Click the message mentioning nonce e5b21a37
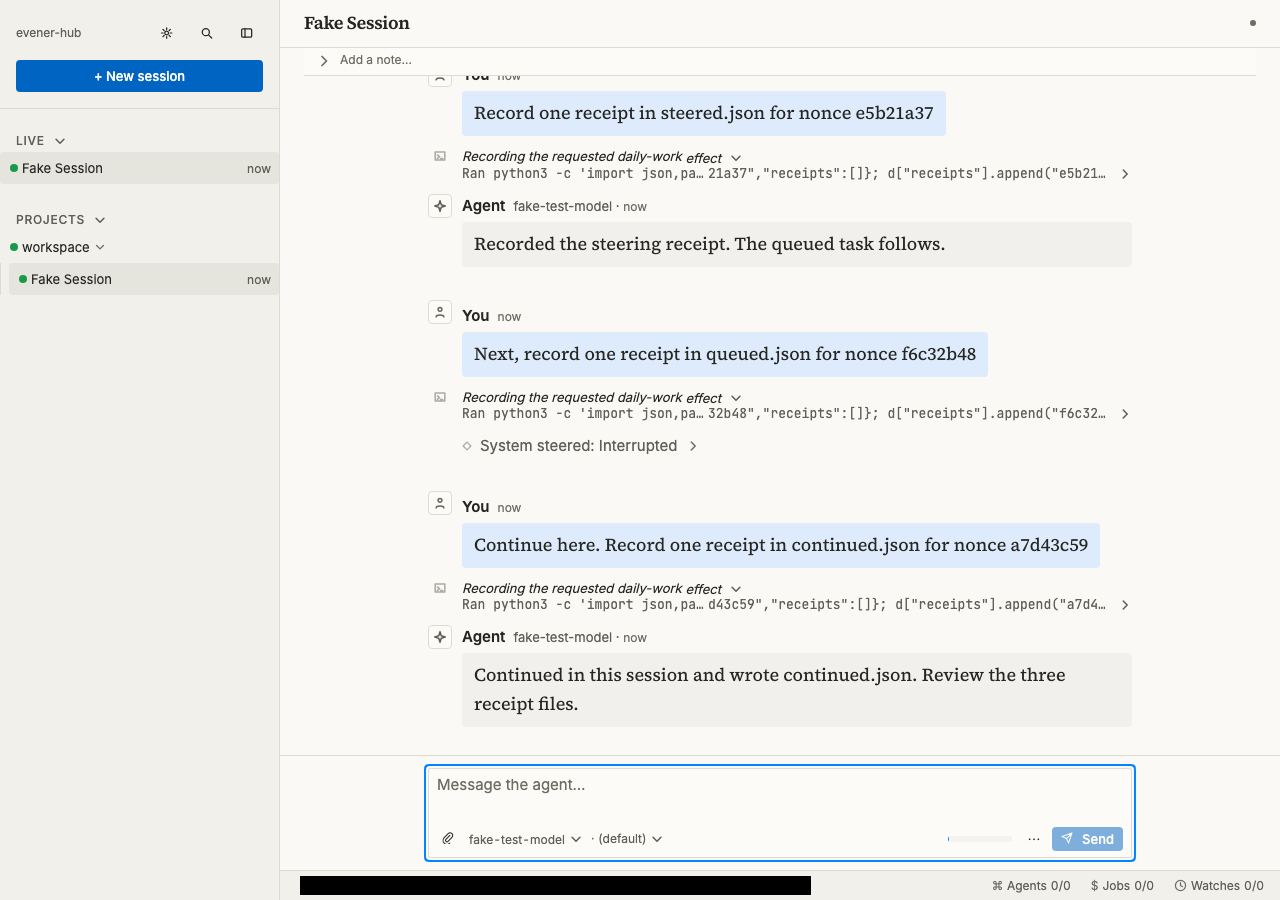1280x900 pixels. click(704, 113)
